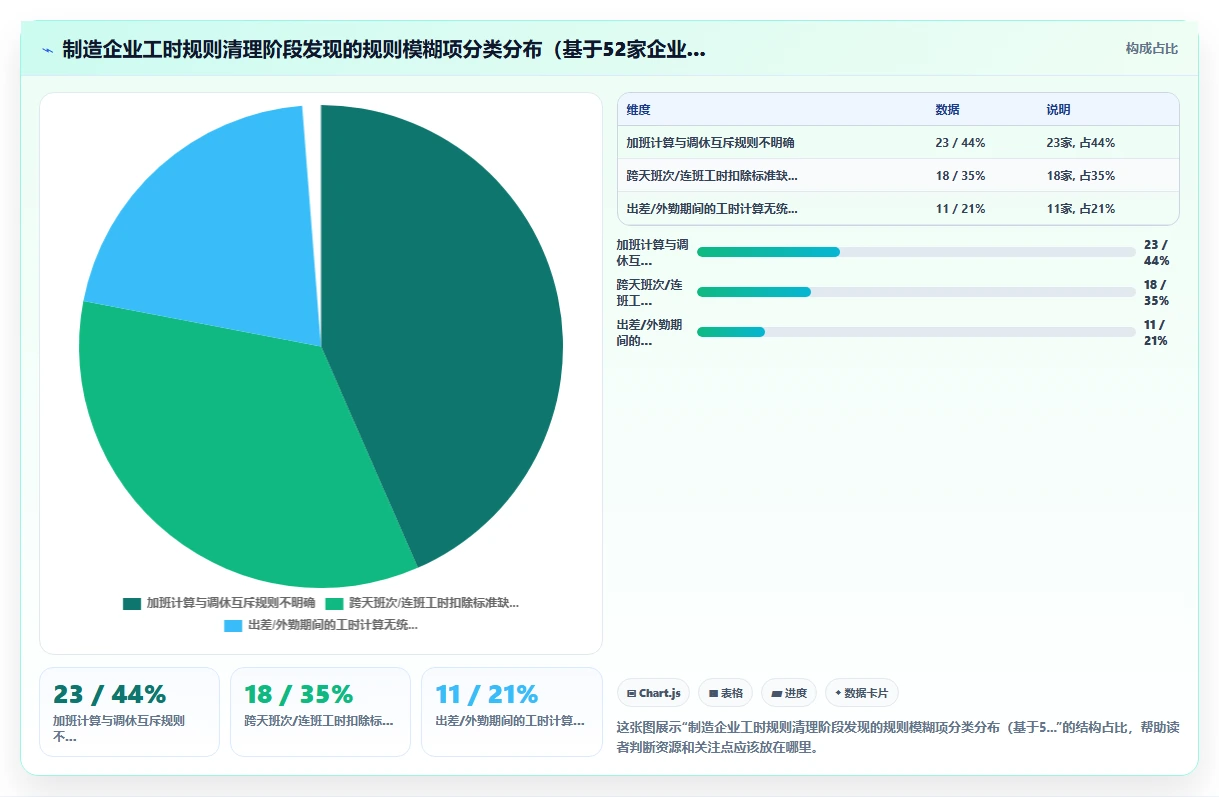1219x797 pixels.
Task: Select table cell 加班计算与调休互斥规则不明确
Action: pyautogui.click(x=710, y=143)
